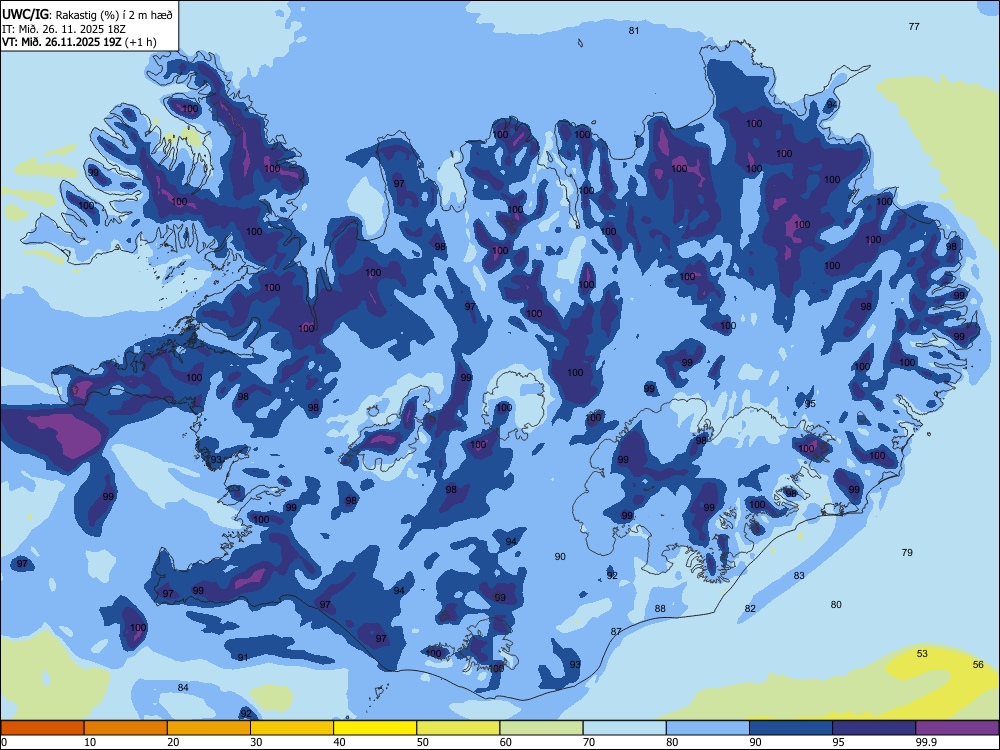Click the purple above-99.9 legend swatch

957,728
